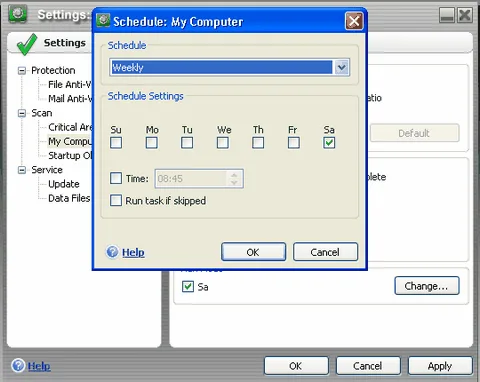This screenshot has width=480, height=382.
Task: Open Help link in Settings window
Action: pos(39,366)
